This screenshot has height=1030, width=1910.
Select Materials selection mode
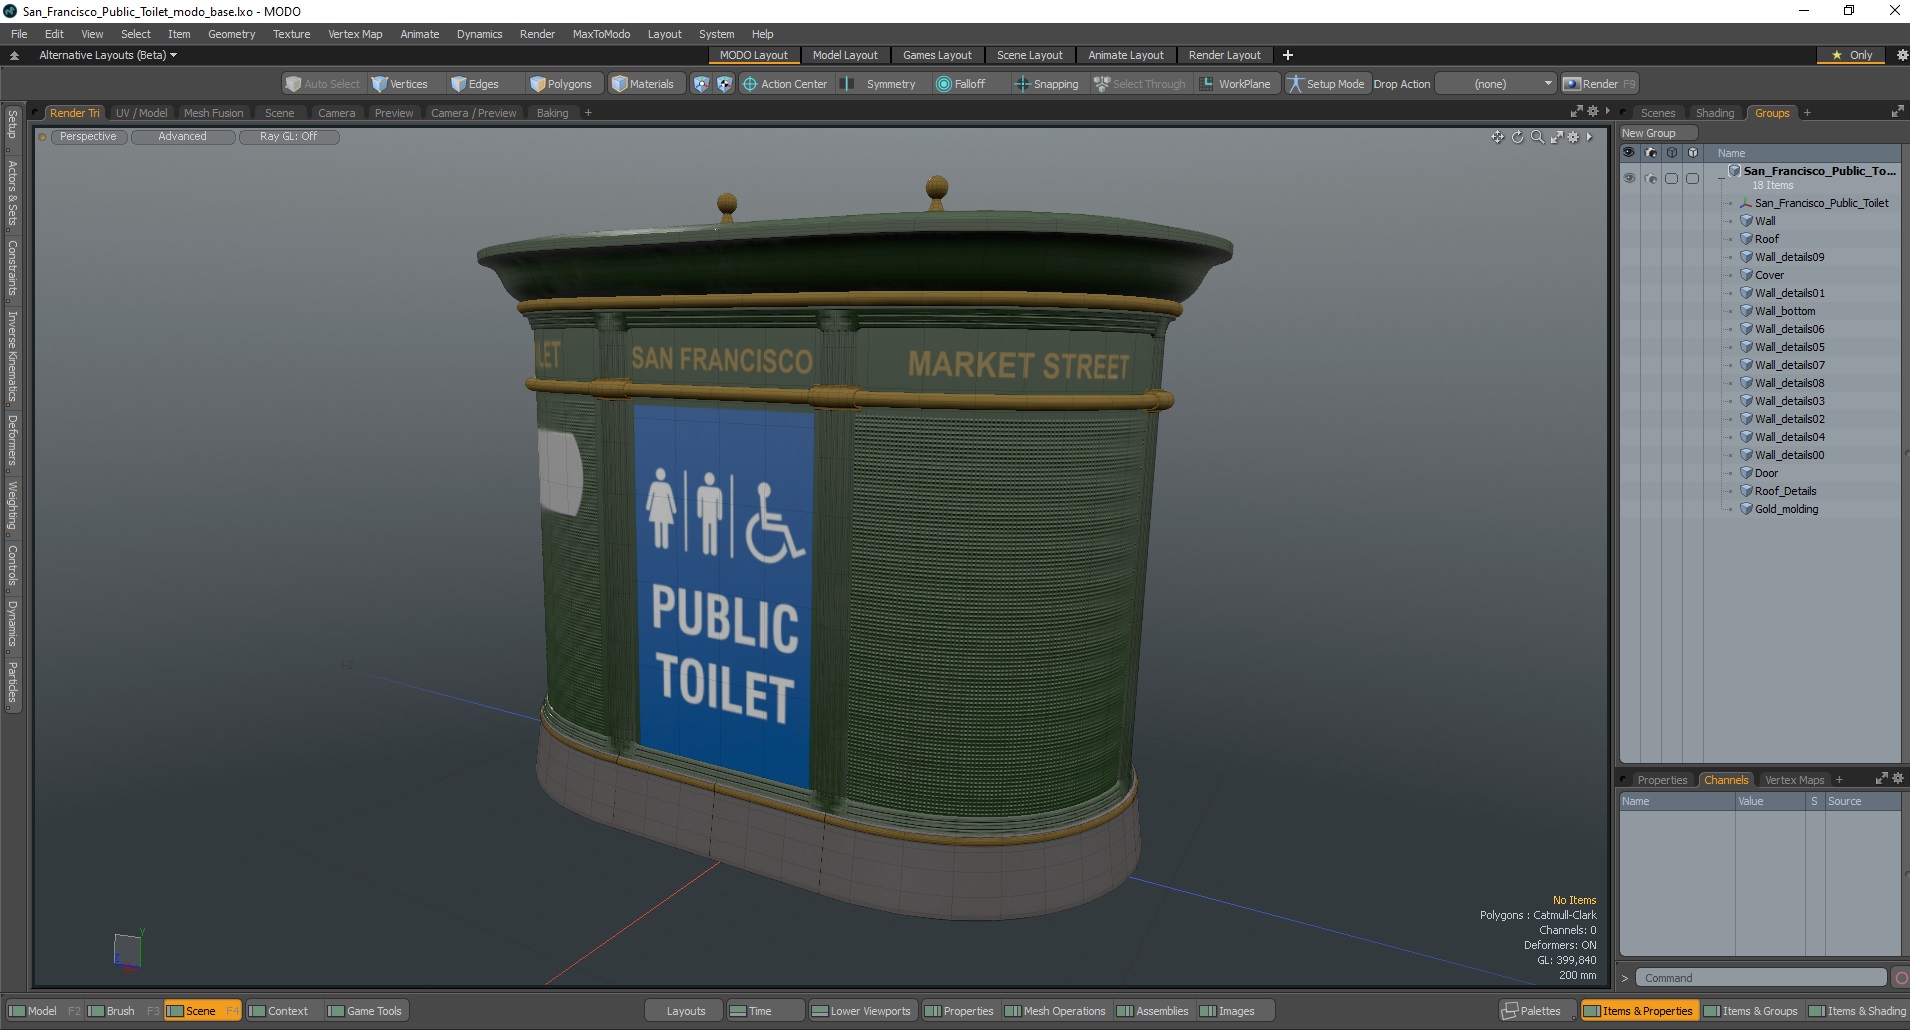[x=643, y=84]
